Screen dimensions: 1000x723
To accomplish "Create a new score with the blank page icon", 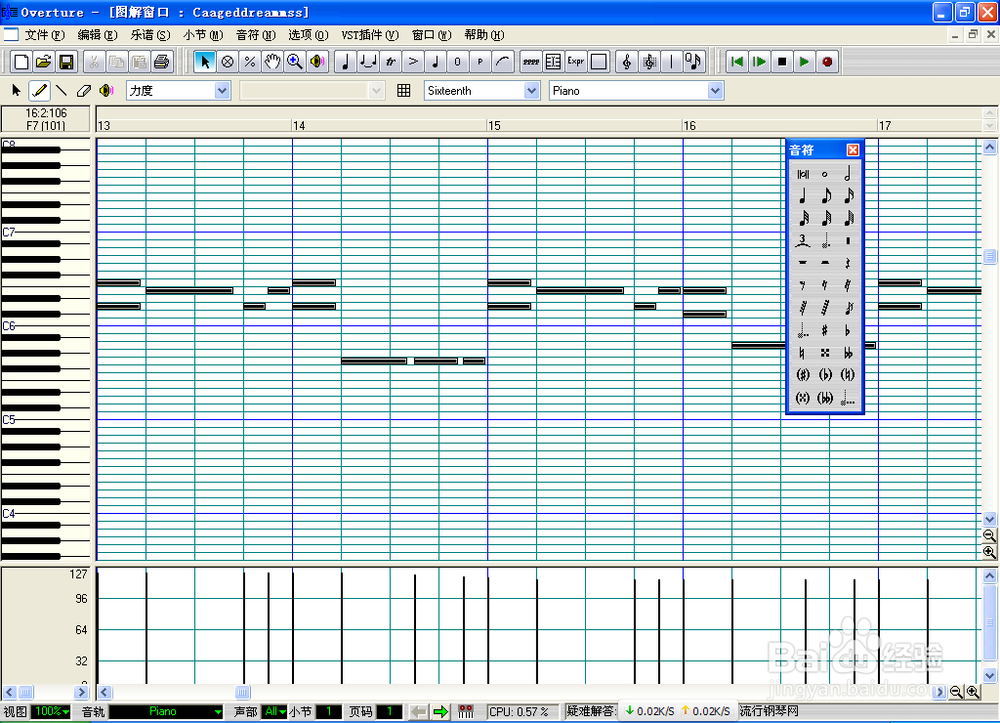I will tap(21, 62).
